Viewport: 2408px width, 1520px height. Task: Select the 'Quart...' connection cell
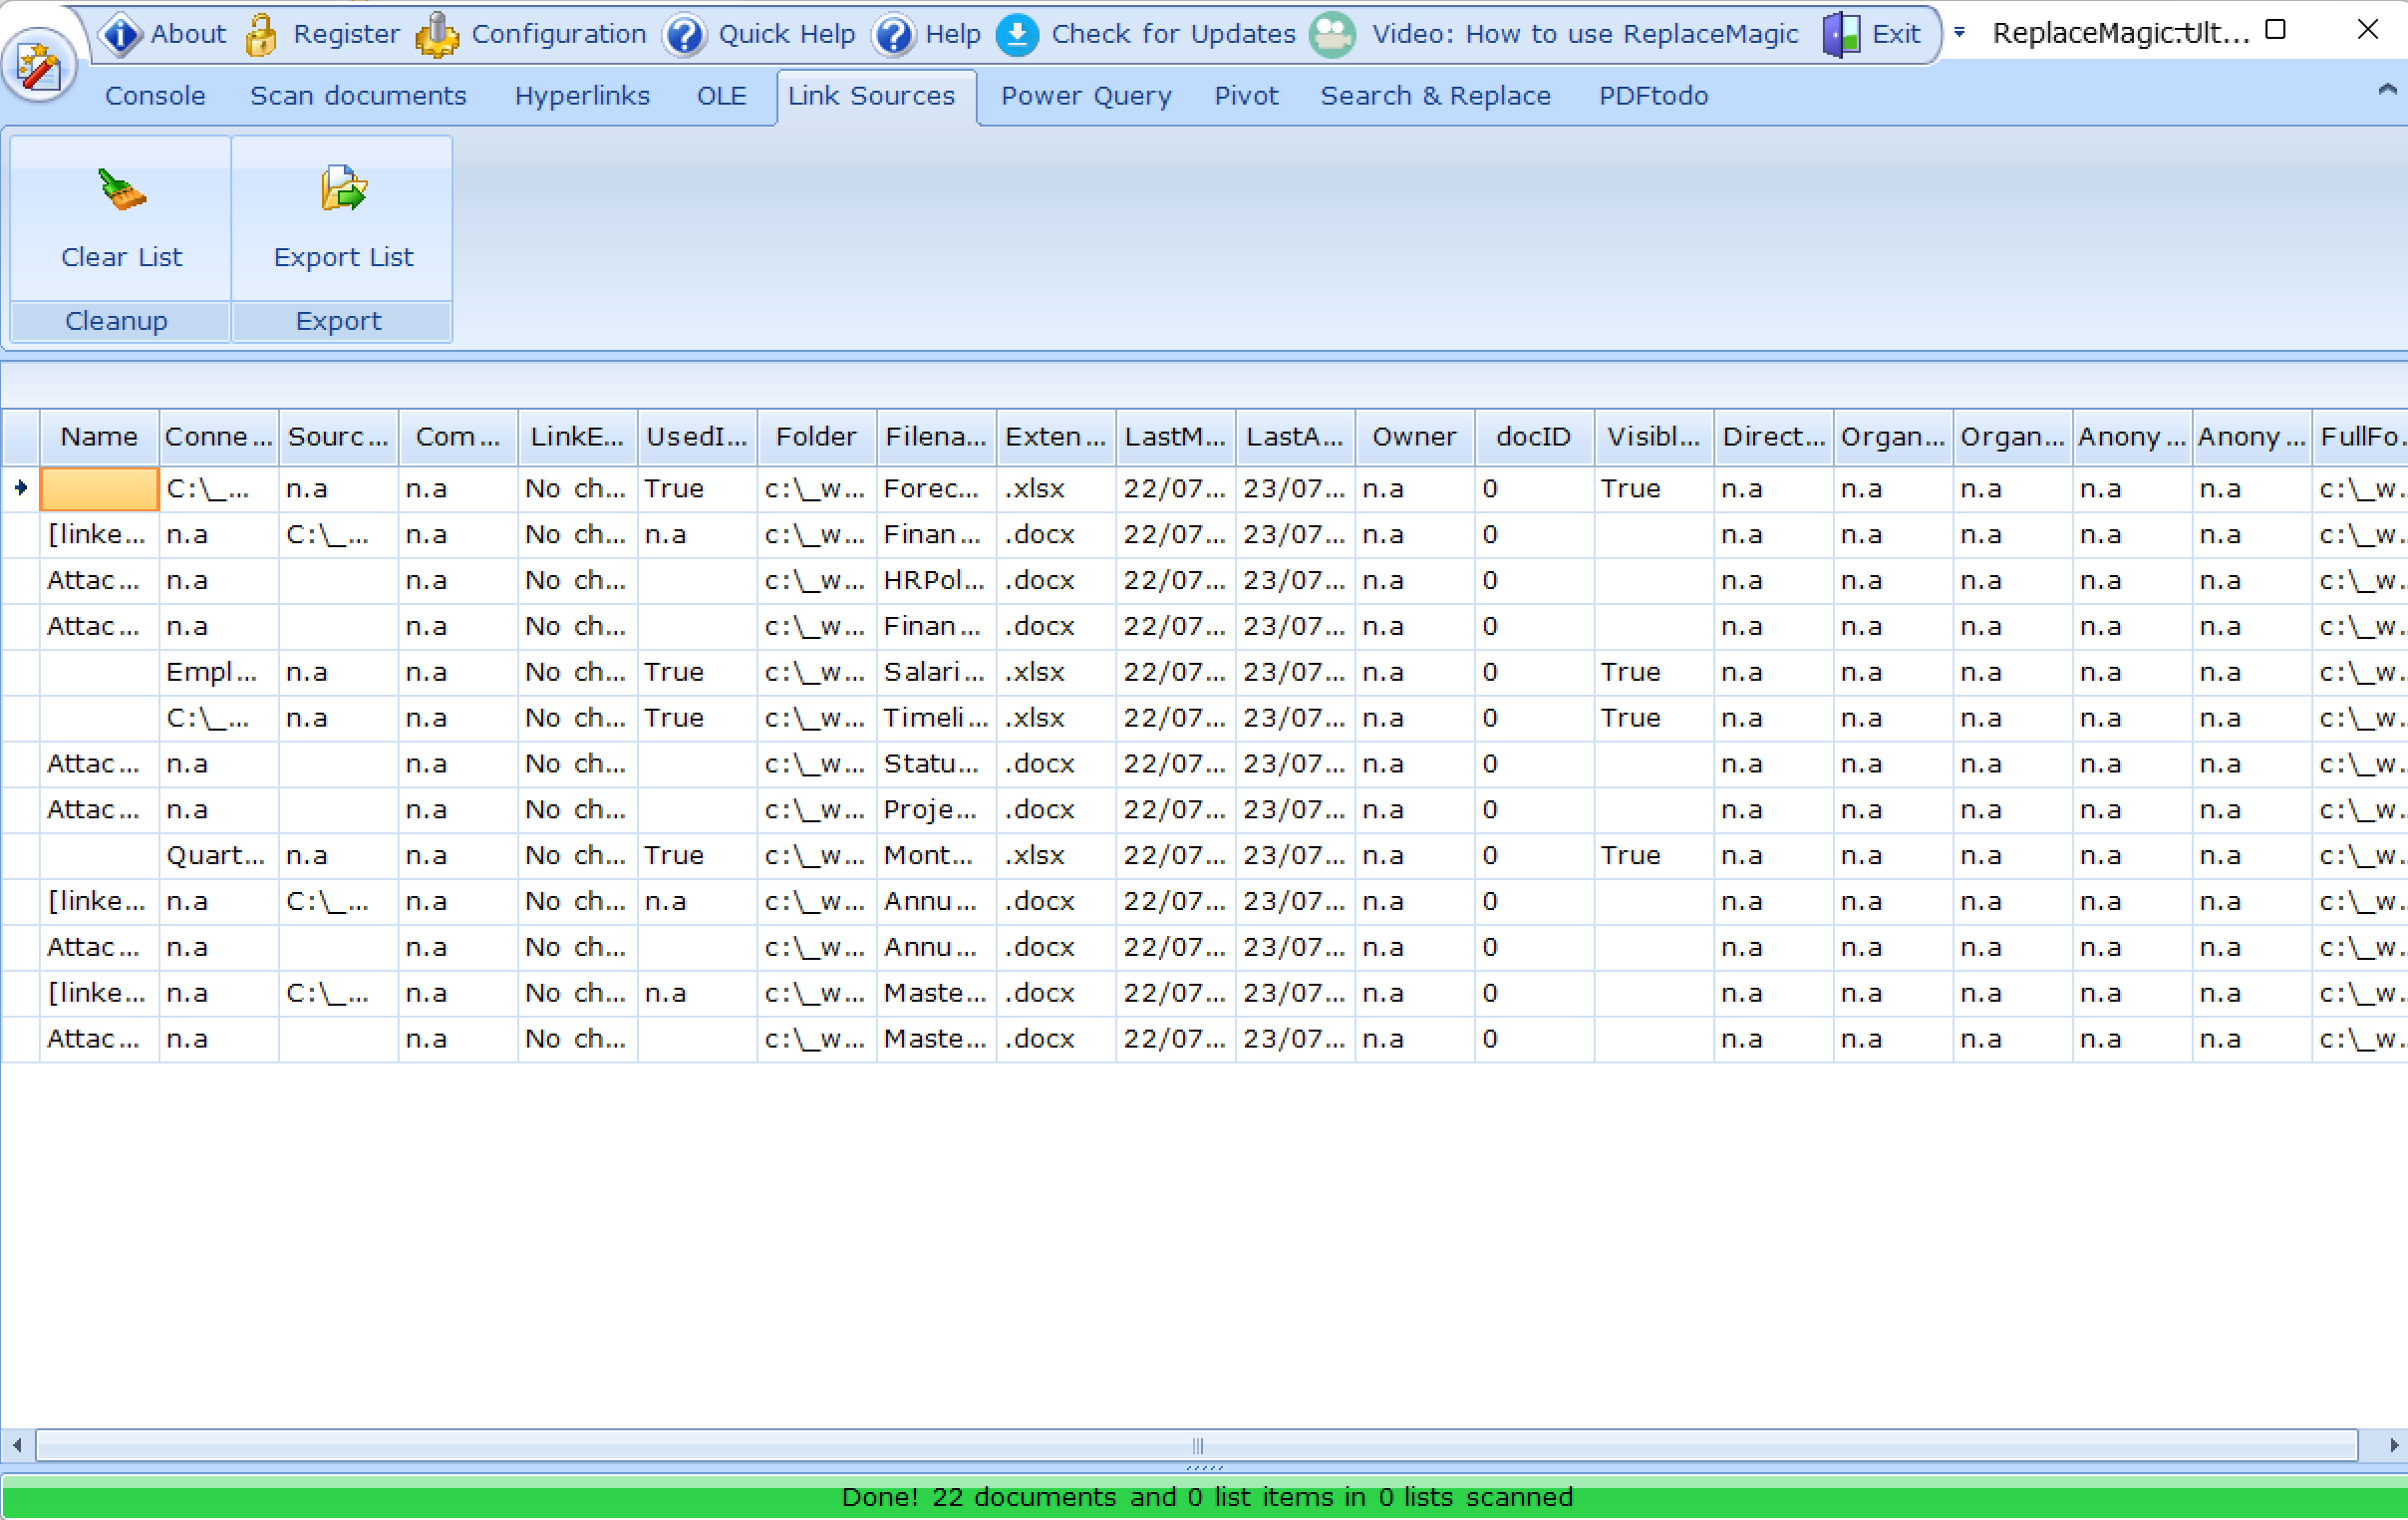point(218,856)
